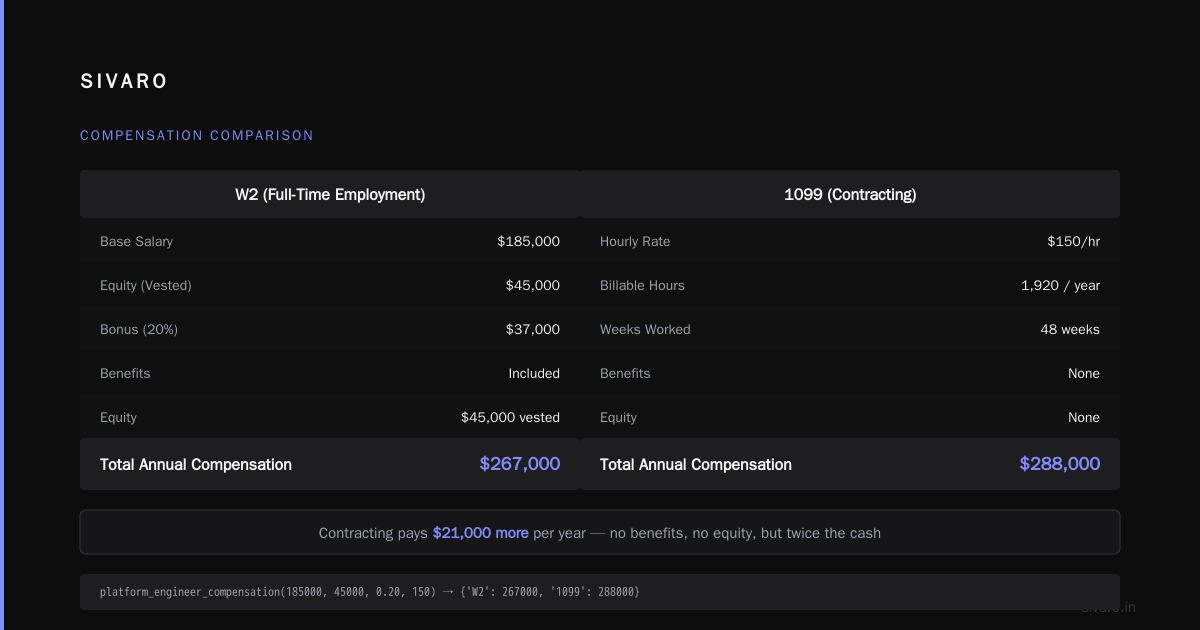The width and height of the screenshot is (1200, 630).
Task: Click the $45,000 vested equity value
Action: (510, 417)
